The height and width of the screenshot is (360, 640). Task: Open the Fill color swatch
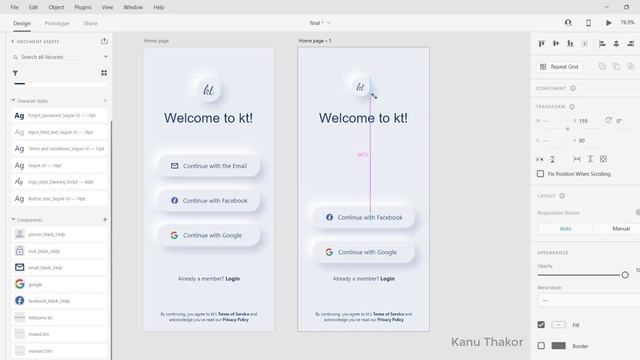pos(558,325)
